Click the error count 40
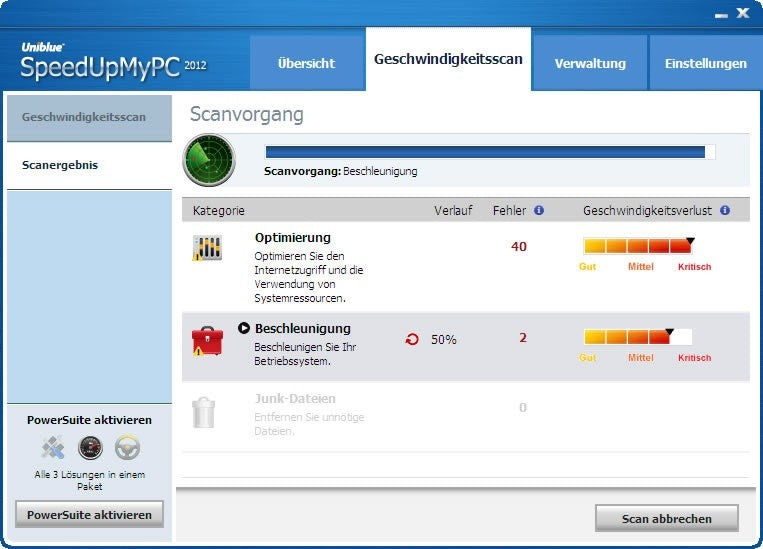 click(x=519, y=247)
